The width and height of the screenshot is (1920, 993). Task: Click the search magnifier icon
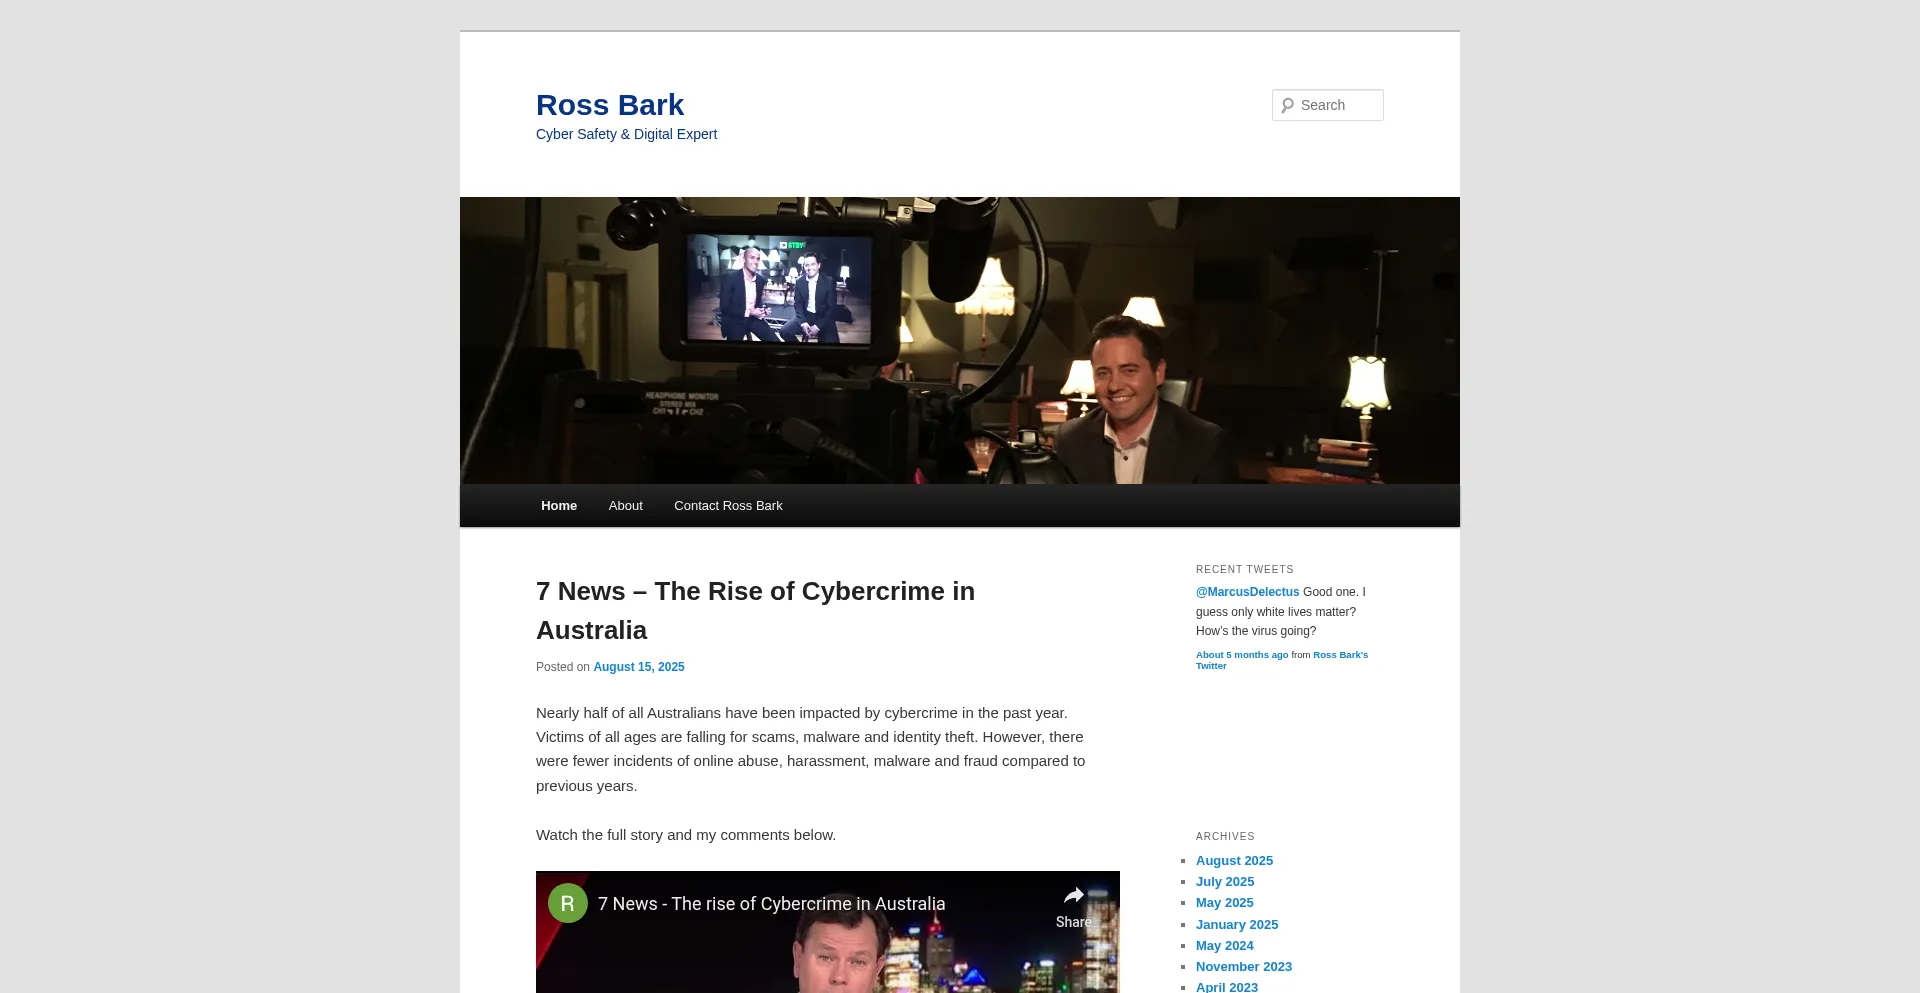1287,105
